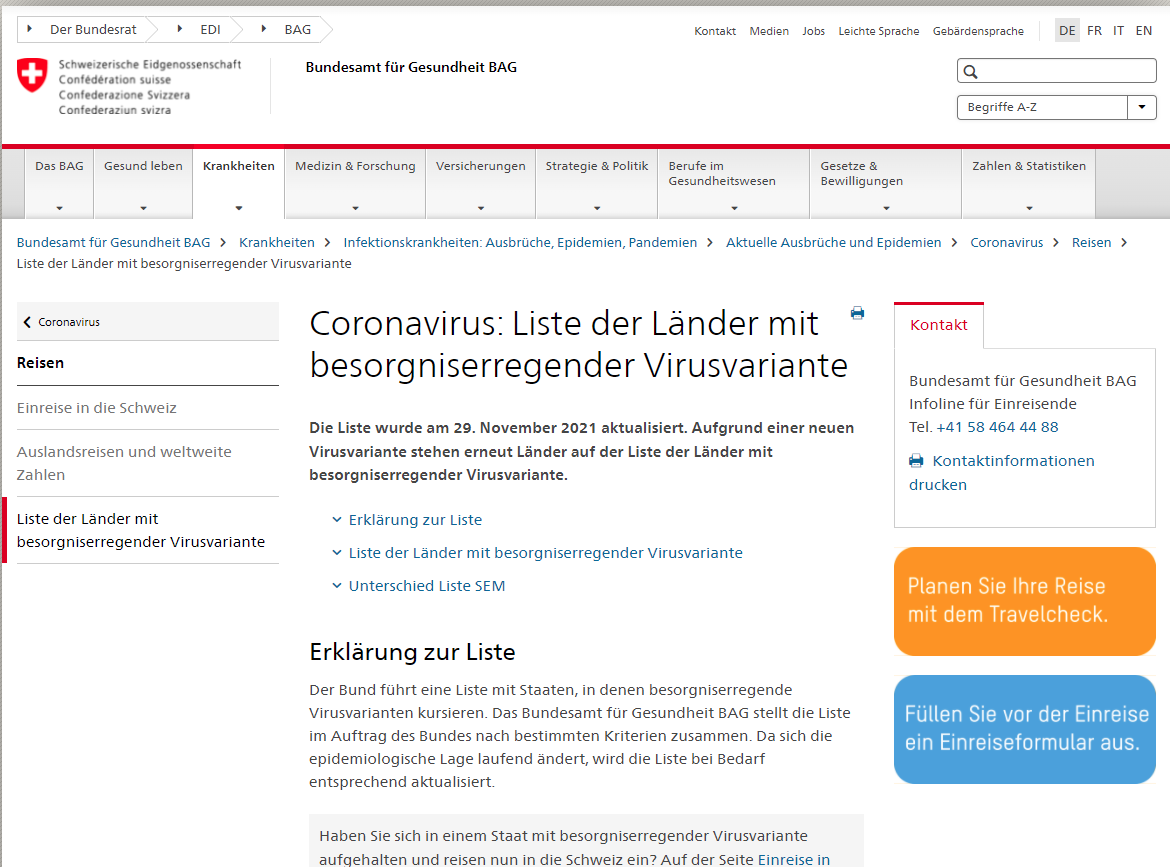Click the print page icon beside the headline

[857, 313]
